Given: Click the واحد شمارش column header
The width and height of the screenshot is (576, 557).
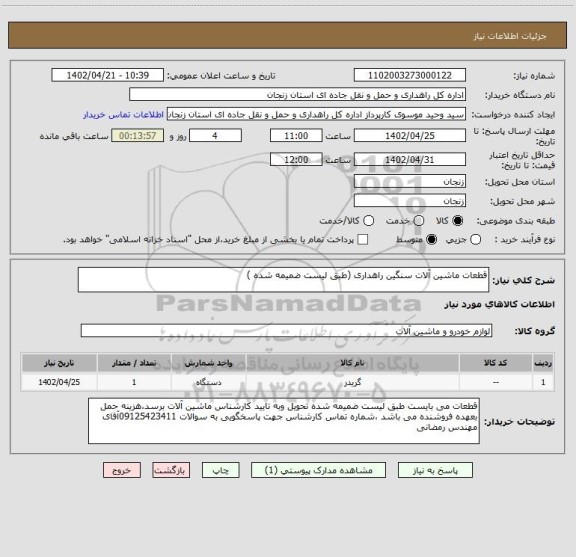Looking at the screenshot, I should pos(209,363).
